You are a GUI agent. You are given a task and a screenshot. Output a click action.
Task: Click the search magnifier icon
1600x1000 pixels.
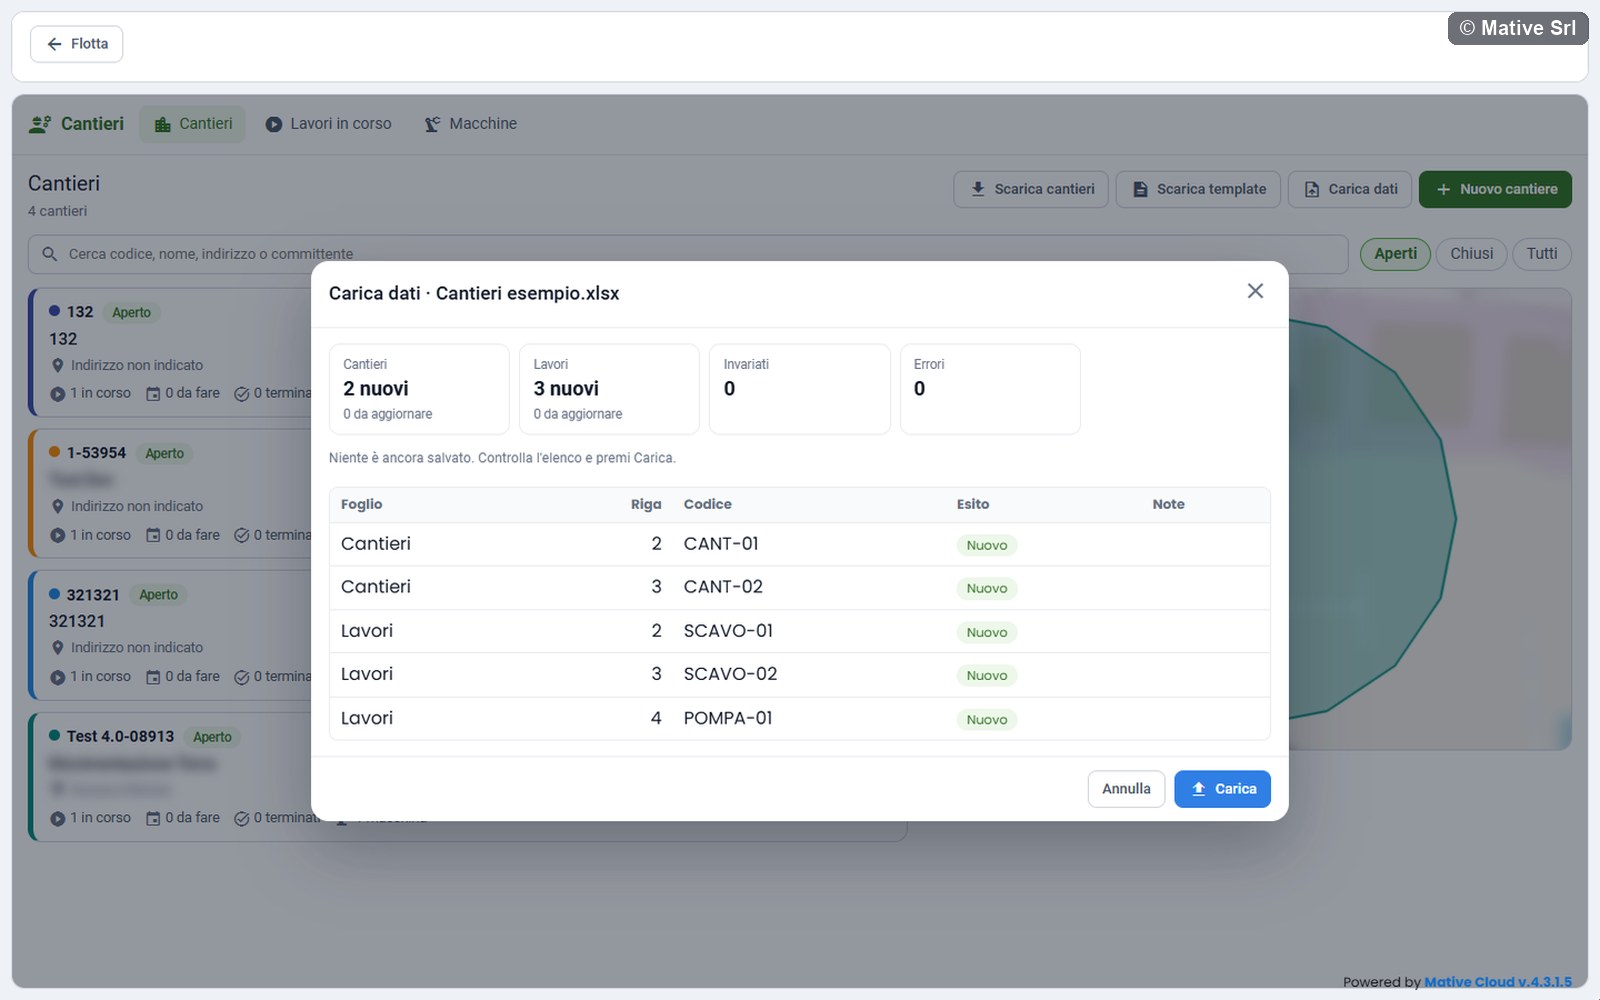tap(49, 254)
